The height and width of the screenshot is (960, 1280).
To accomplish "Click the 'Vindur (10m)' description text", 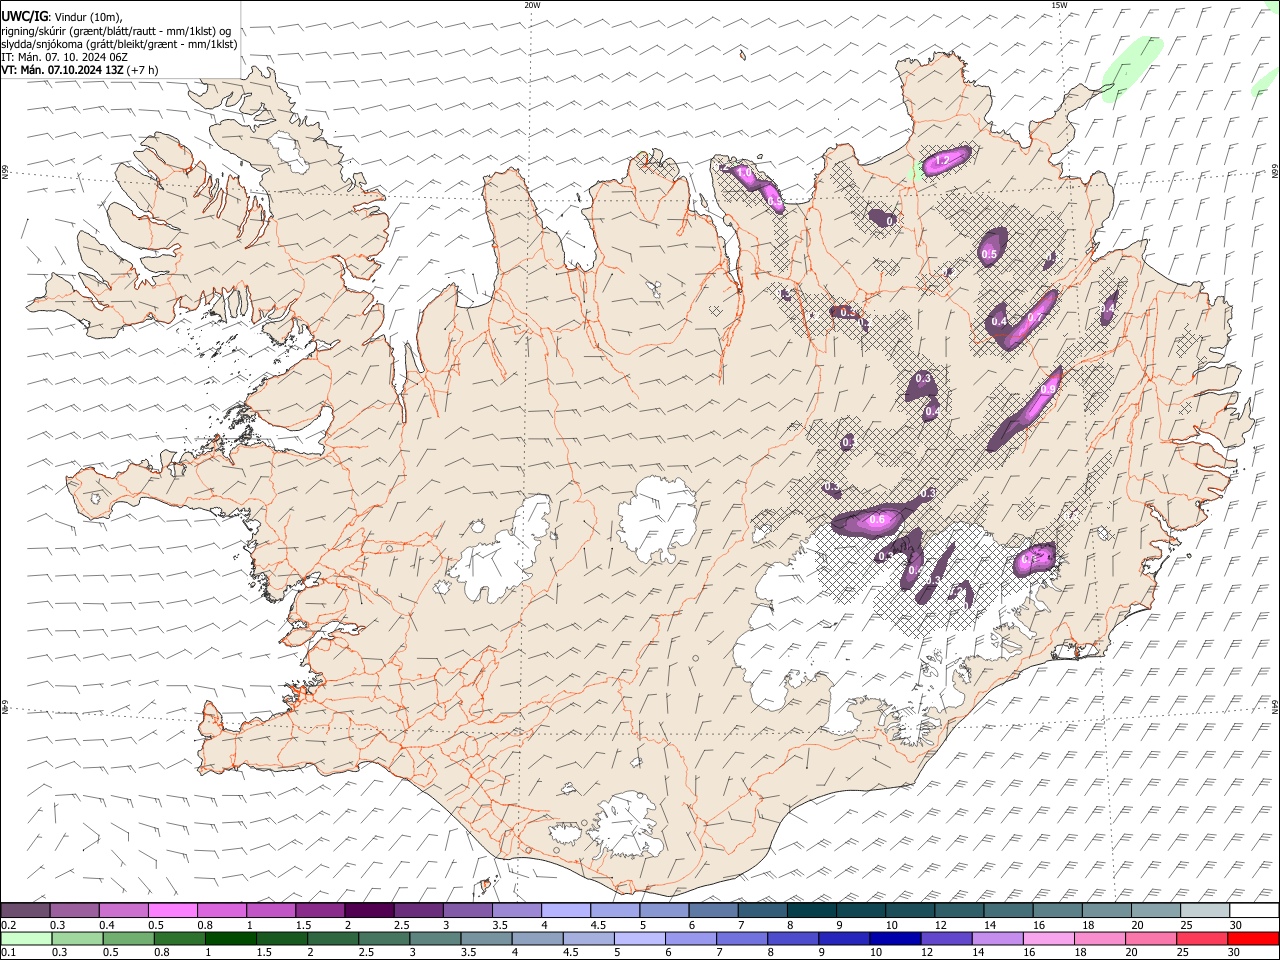I will point(88,16).
